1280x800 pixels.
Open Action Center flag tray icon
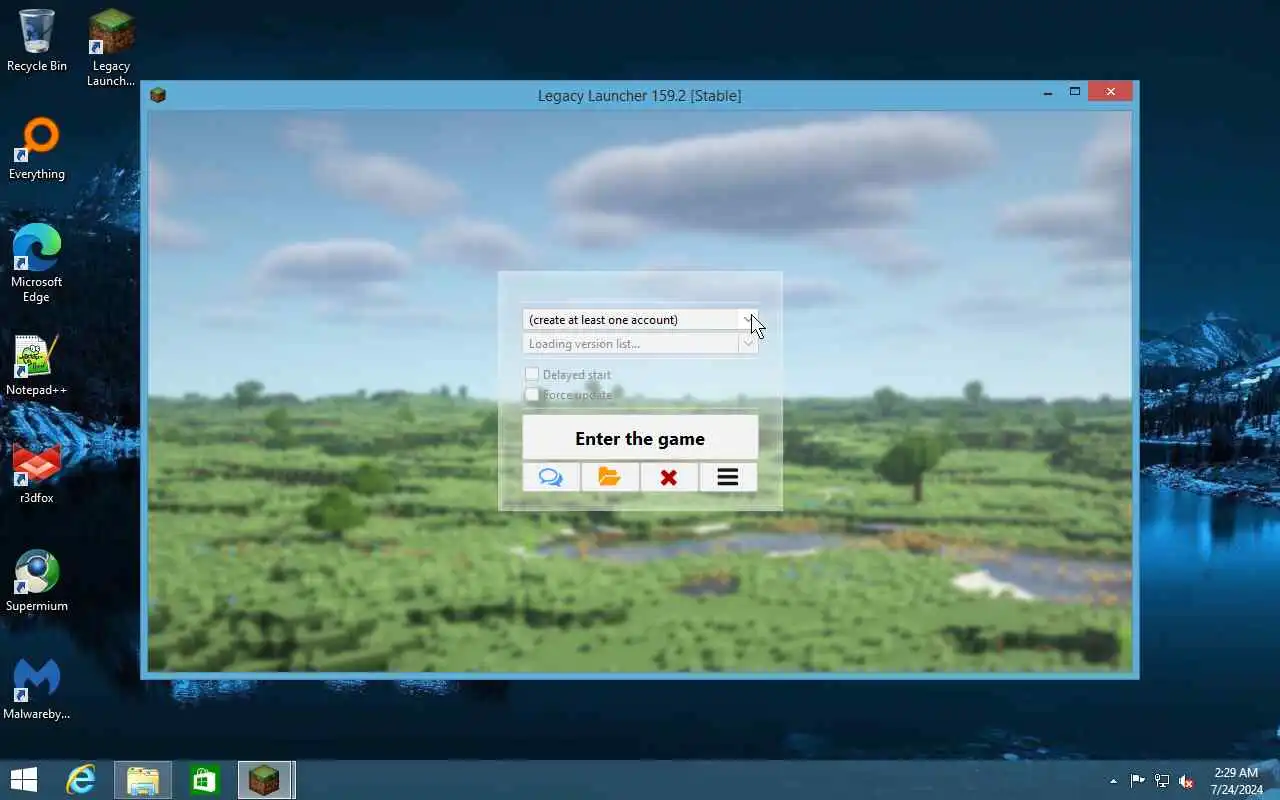[1138, 781]
